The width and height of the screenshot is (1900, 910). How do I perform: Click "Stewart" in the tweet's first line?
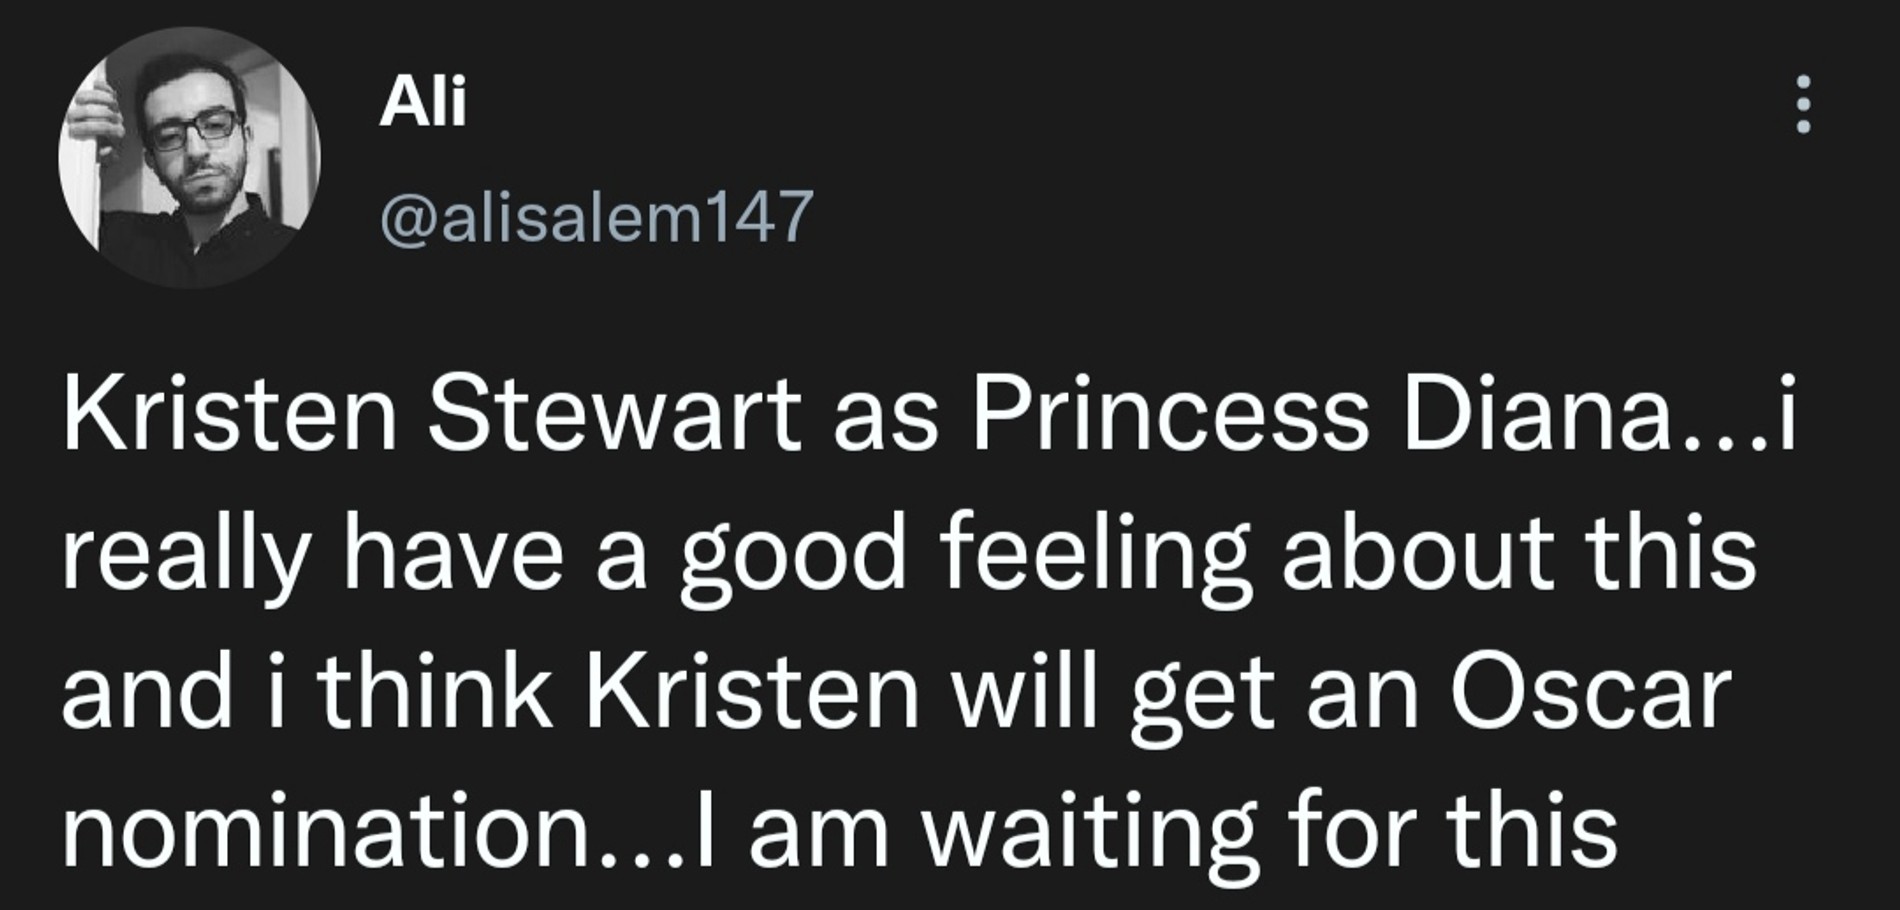click(x=614, y=414)
